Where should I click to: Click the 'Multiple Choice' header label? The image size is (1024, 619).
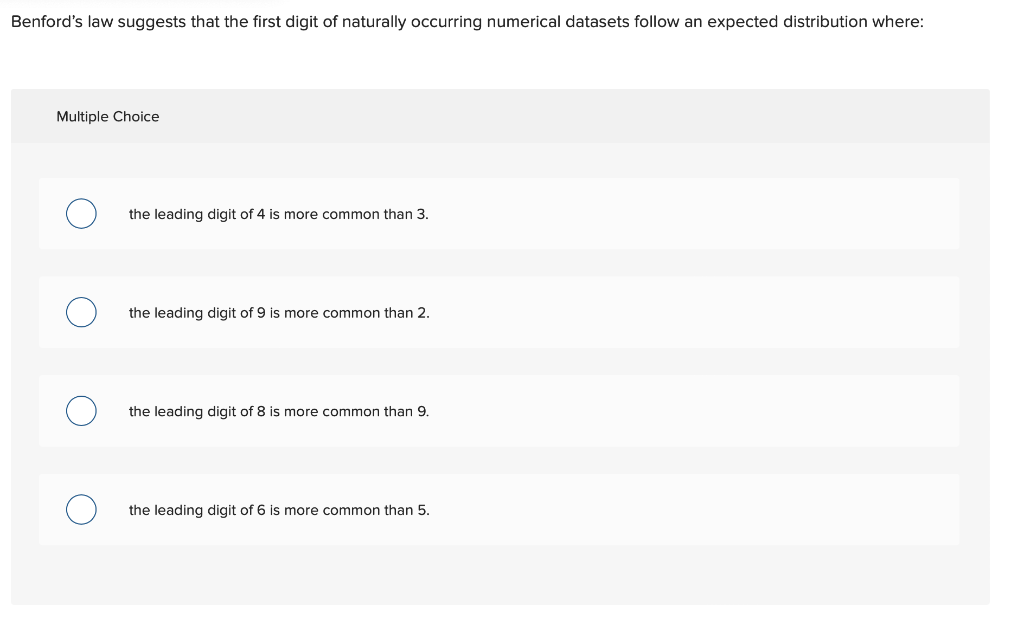pos(108,116)
